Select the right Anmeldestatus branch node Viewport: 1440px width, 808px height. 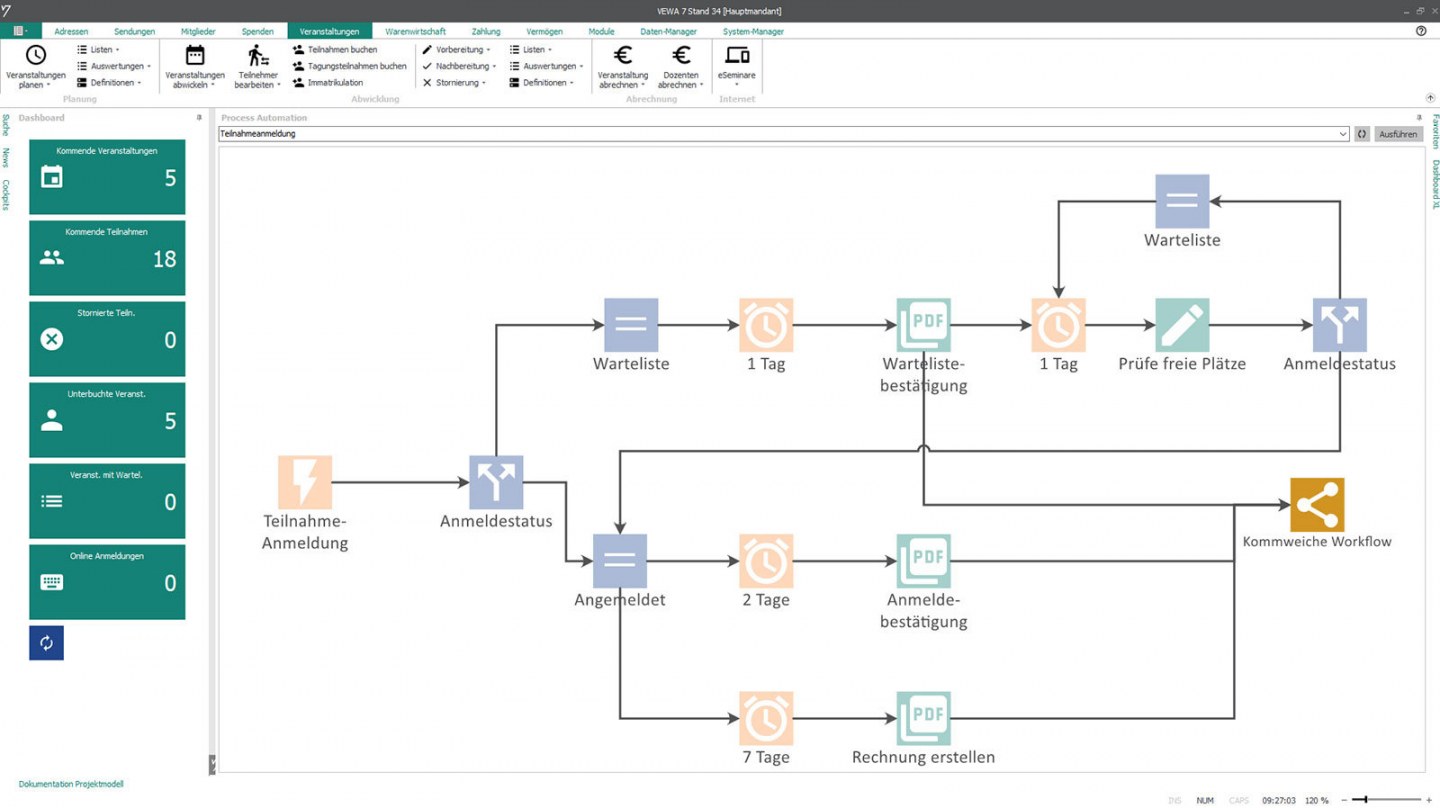coord(1339,325)
